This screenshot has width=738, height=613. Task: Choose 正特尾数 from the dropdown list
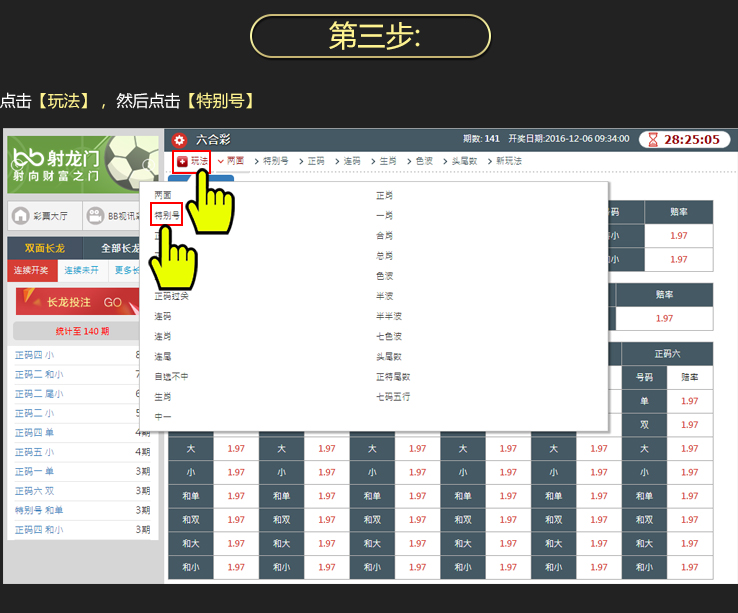click(392, 377)
